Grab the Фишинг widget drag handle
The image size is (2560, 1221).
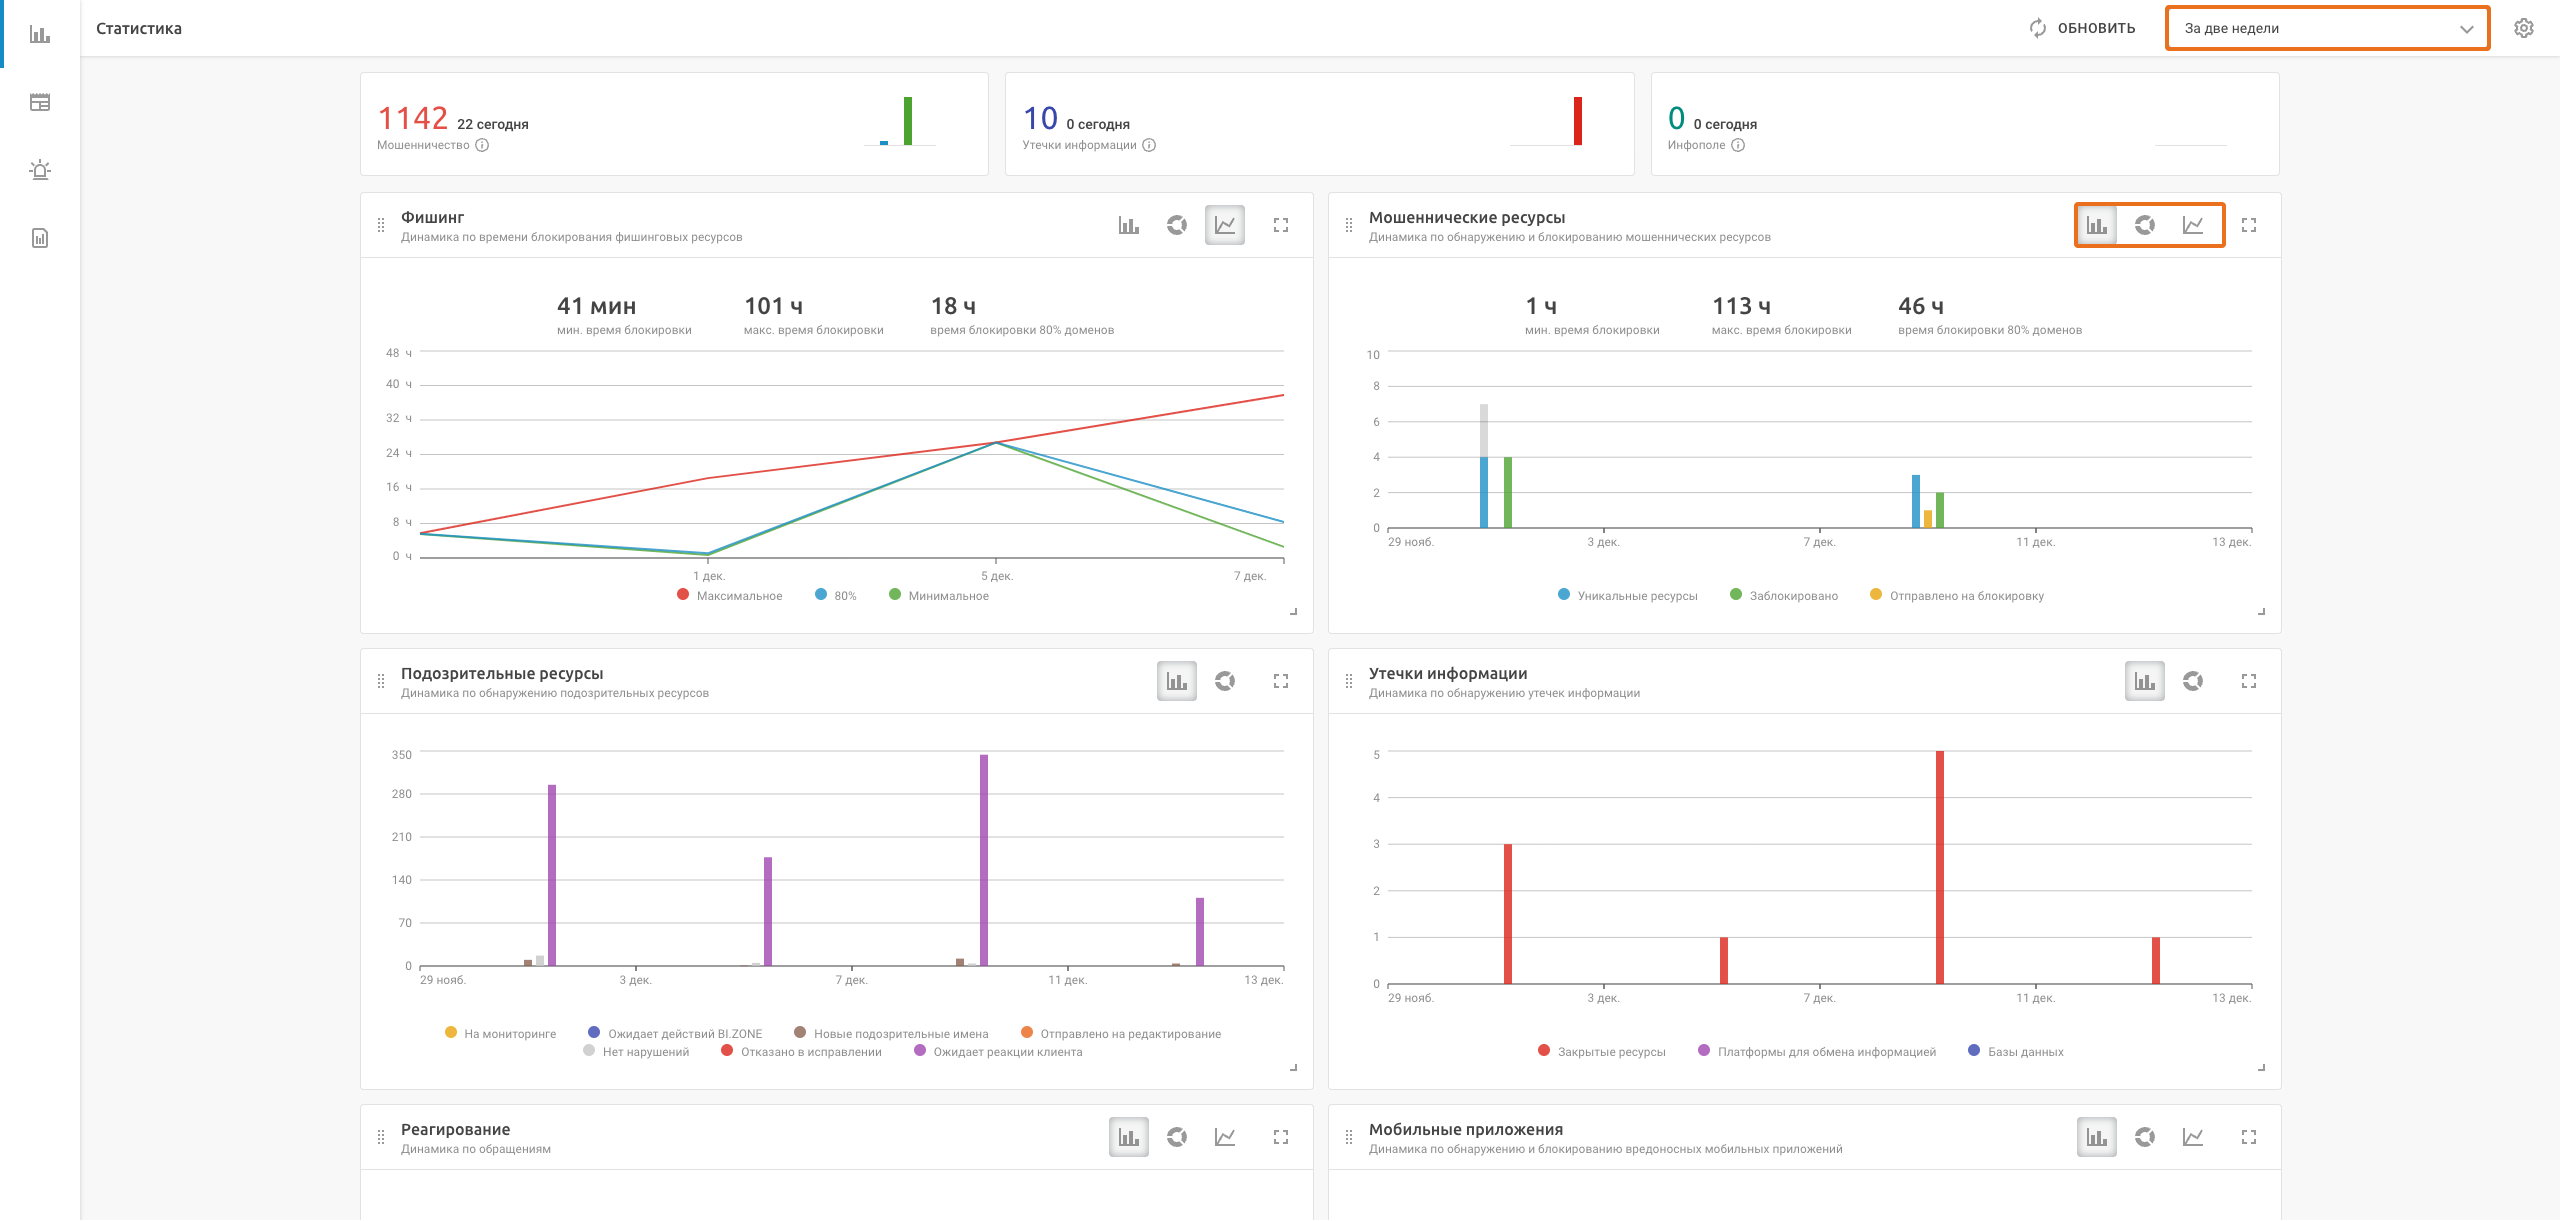pyautogui.click(x=381, y=225)
